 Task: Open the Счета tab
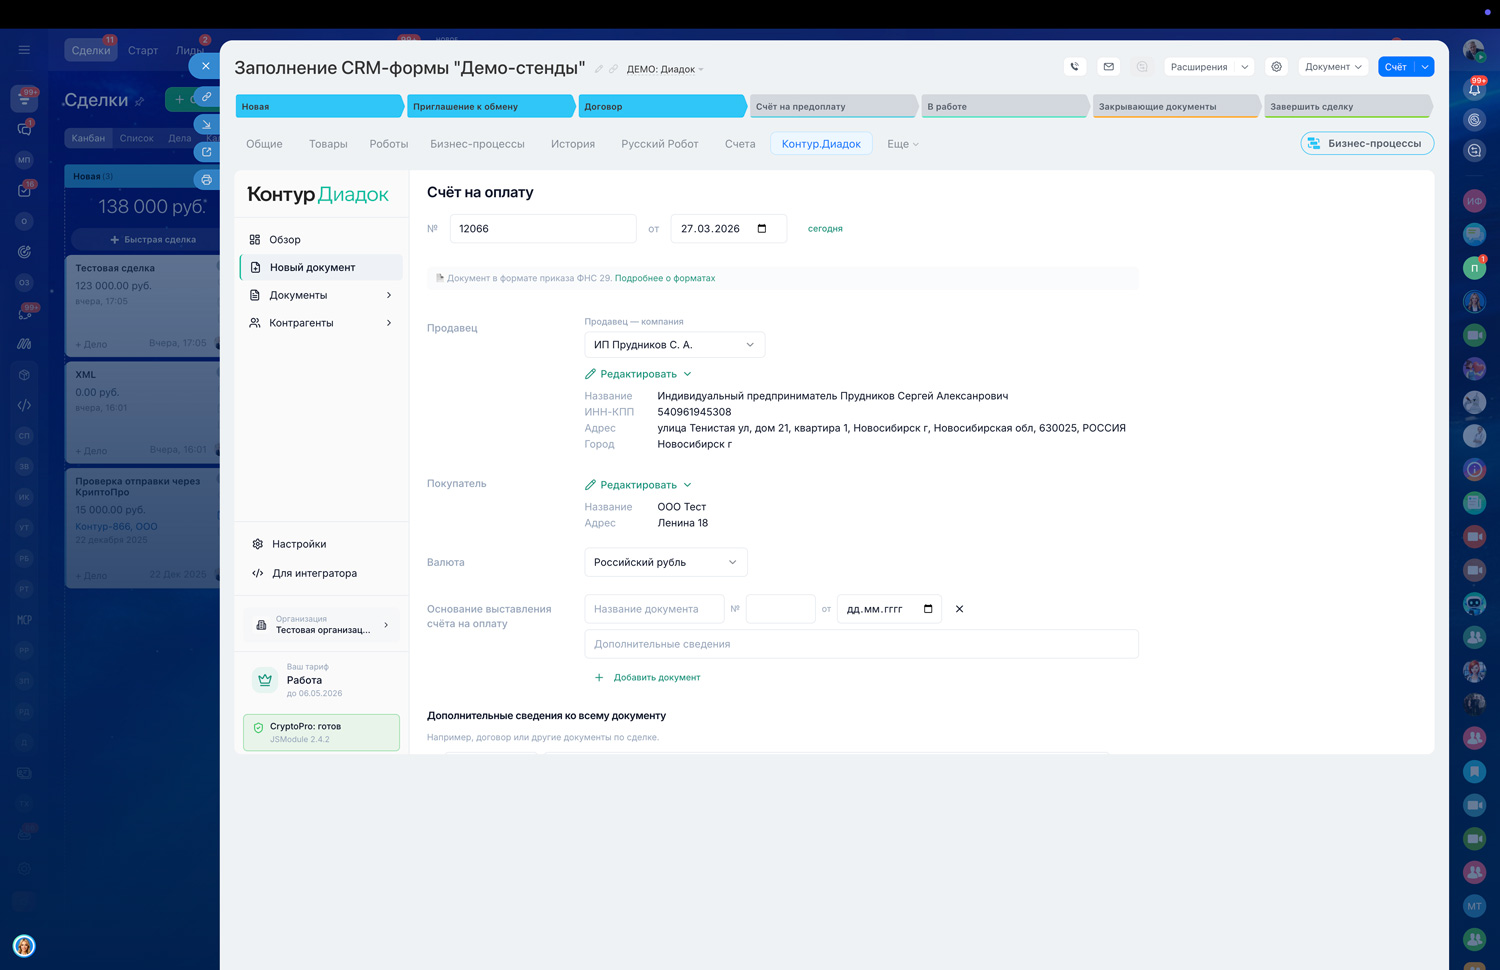pos(740,144)
